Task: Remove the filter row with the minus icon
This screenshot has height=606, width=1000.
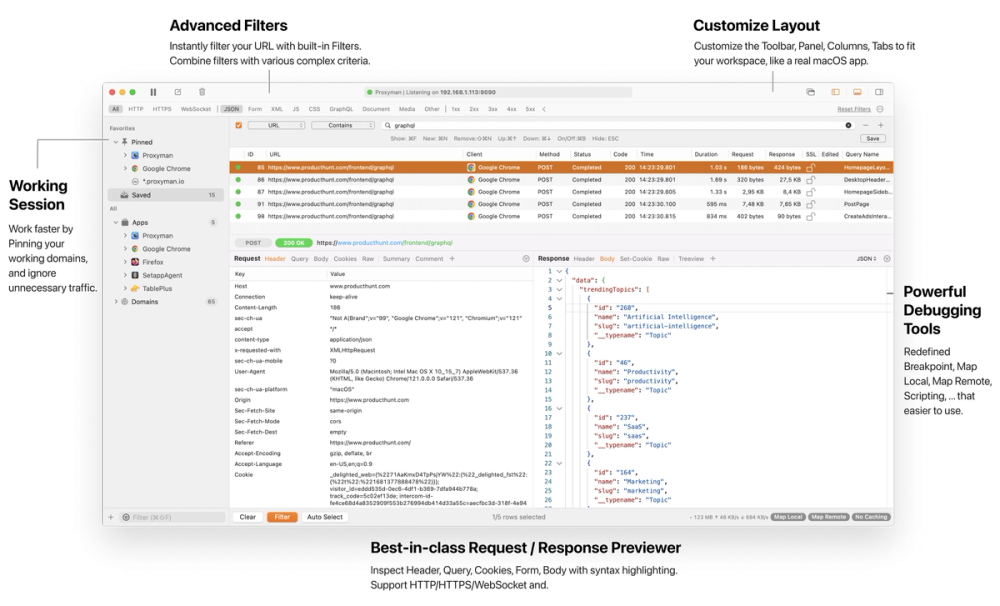Action: coord(865,125)
